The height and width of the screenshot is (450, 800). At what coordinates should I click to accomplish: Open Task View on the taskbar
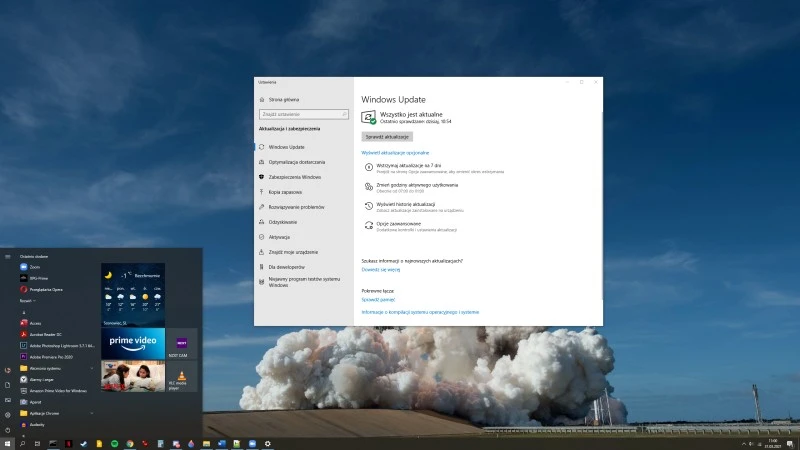(x=37, y=444)
